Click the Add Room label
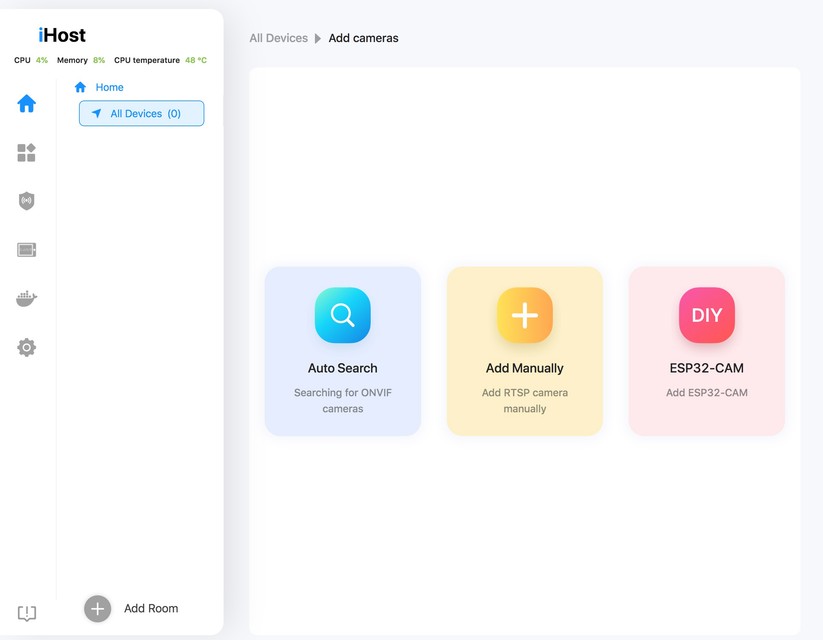 click(x=150, y=608)
